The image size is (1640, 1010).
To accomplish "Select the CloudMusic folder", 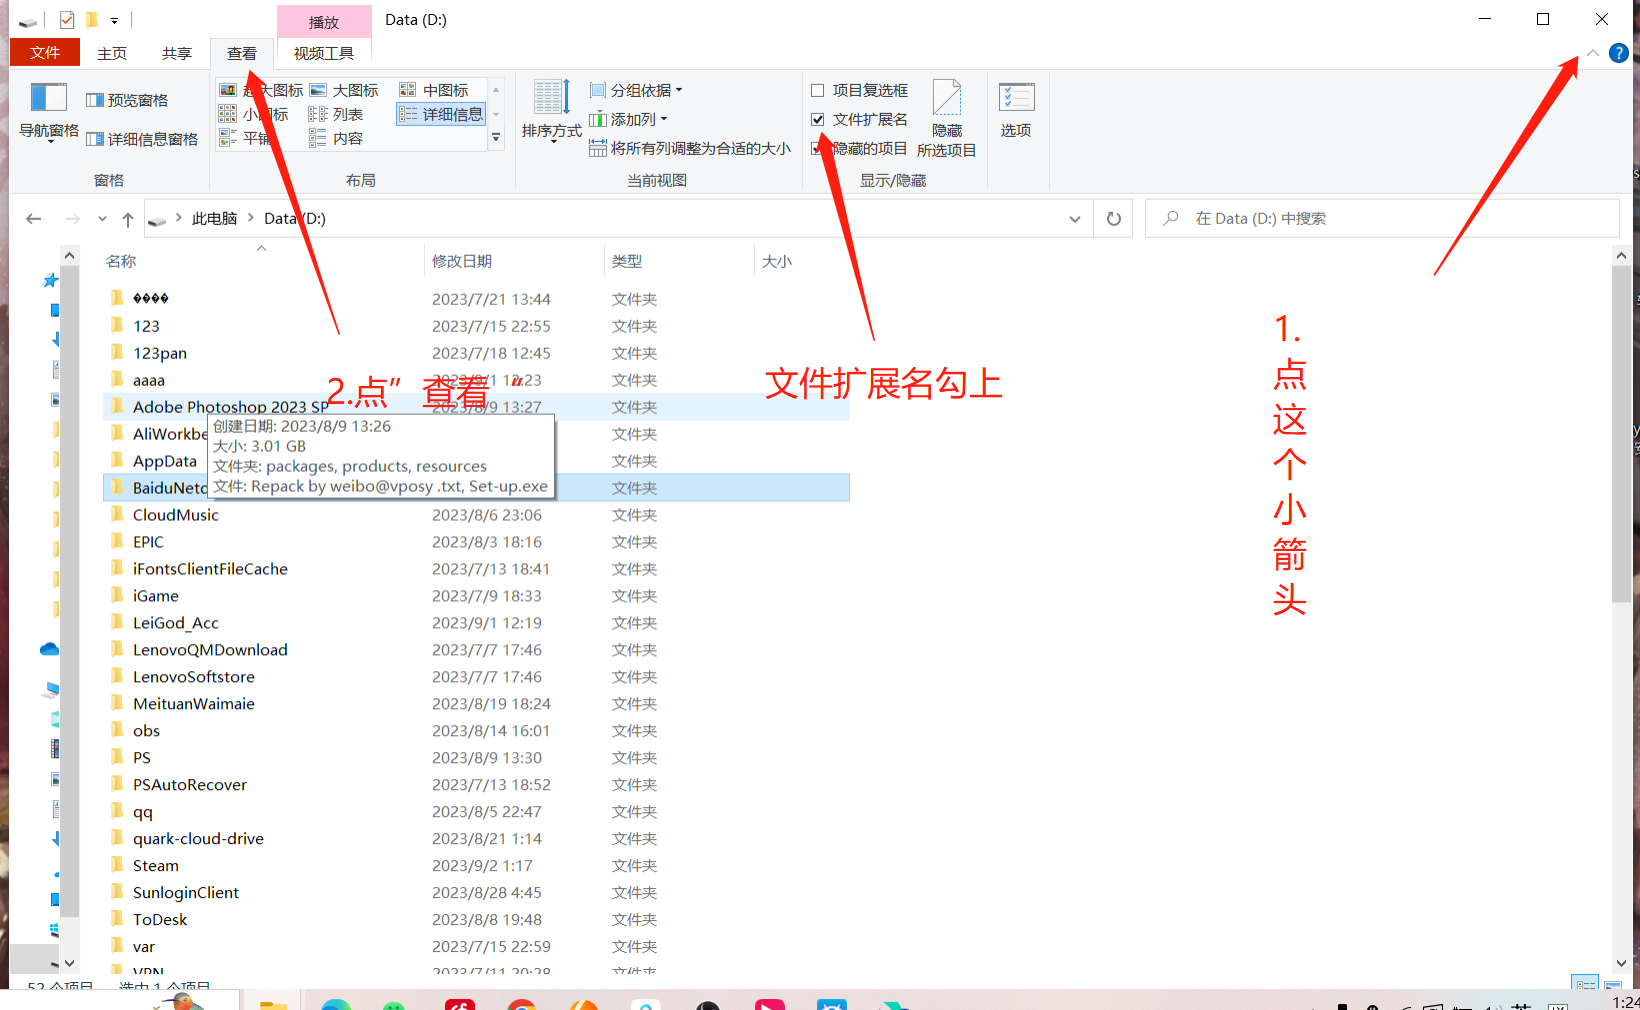I will (x=175, y=515).
